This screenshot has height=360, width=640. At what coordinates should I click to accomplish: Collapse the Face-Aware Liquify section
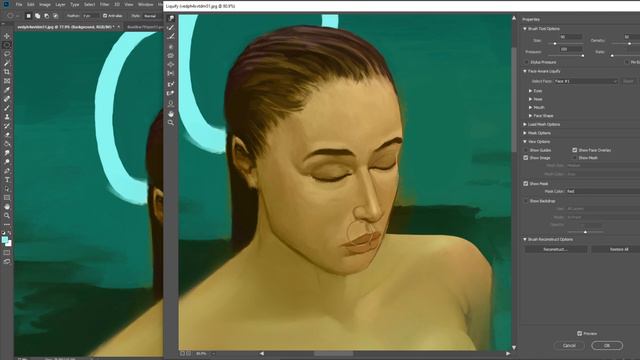[x=525, y=71]
